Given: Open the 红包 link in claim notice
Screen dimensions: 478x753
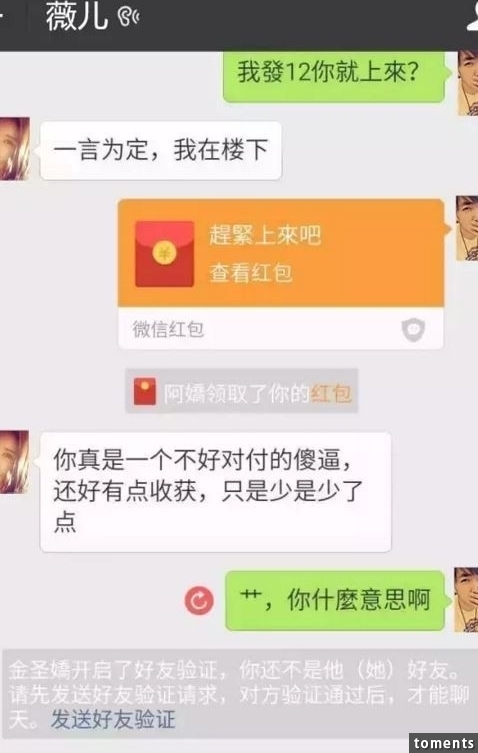Looking at the screenshot, I should [x=331, y=394].
